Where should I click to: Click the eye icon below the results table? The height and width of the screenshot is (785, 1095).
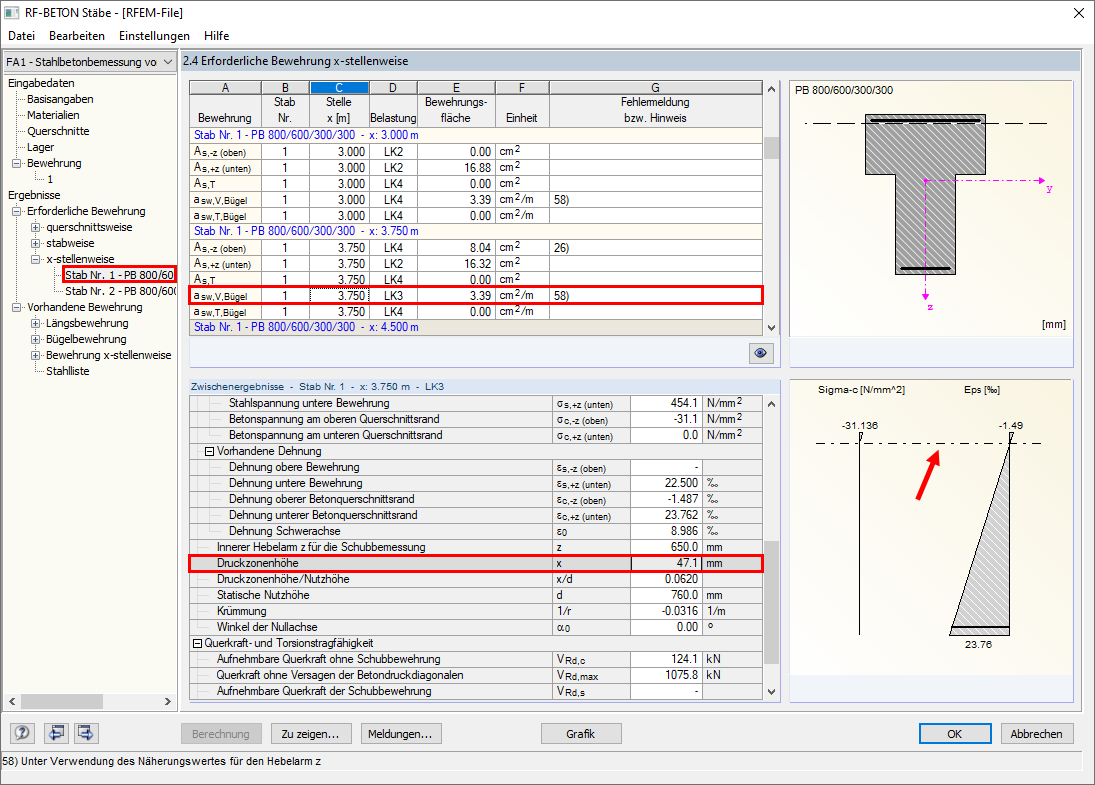pos(760,353)
